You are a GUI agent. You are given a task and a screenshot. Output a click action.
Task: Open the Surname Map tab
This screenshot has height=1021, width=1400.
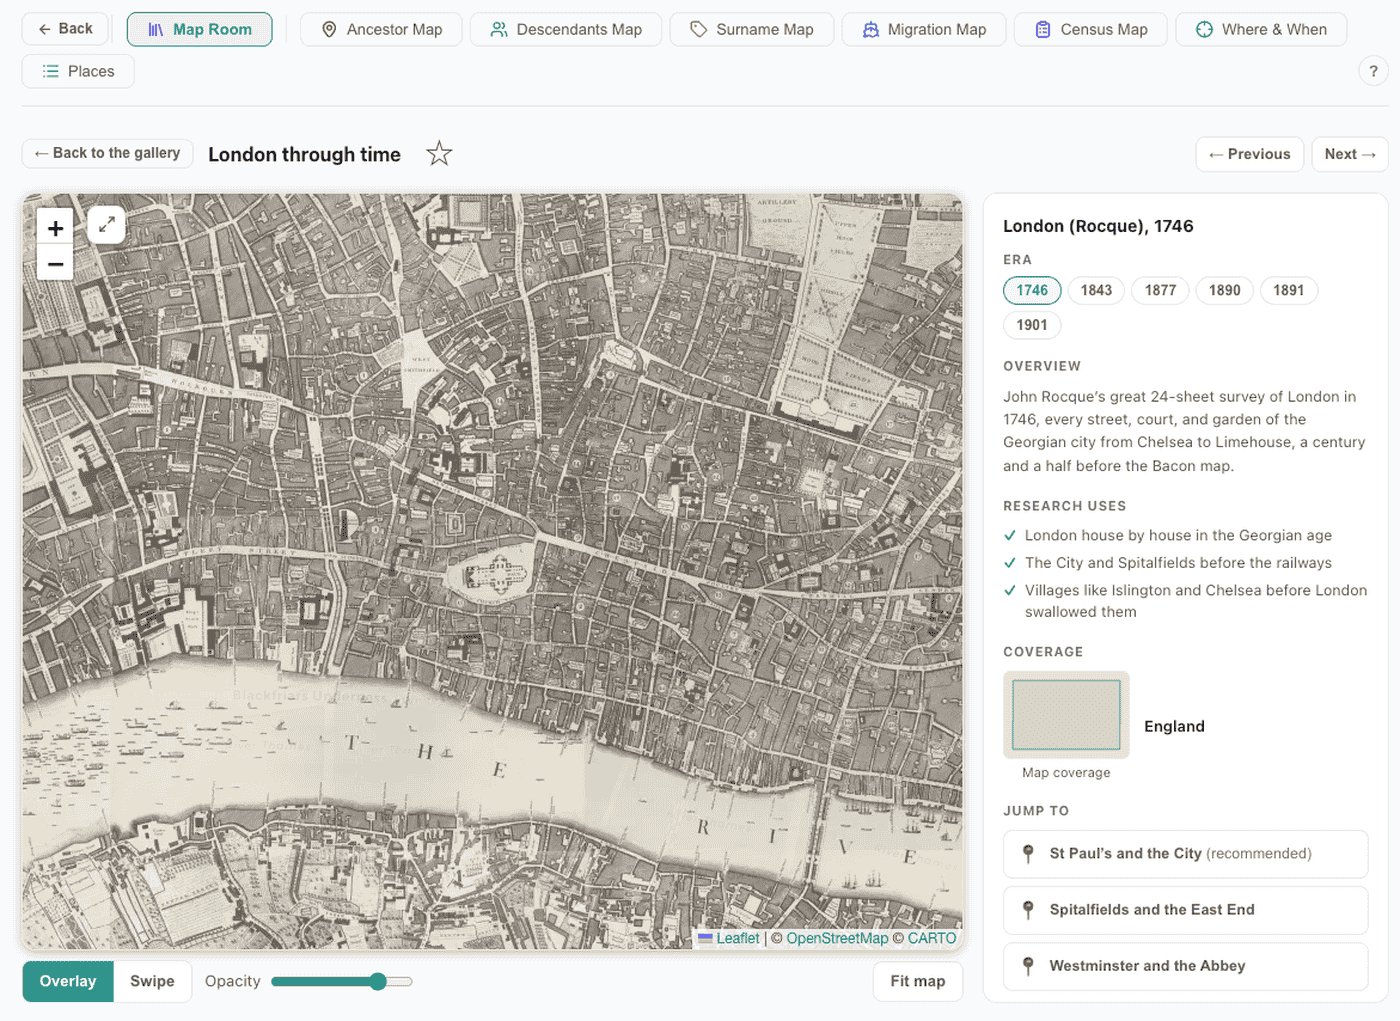tap(752, 30)
